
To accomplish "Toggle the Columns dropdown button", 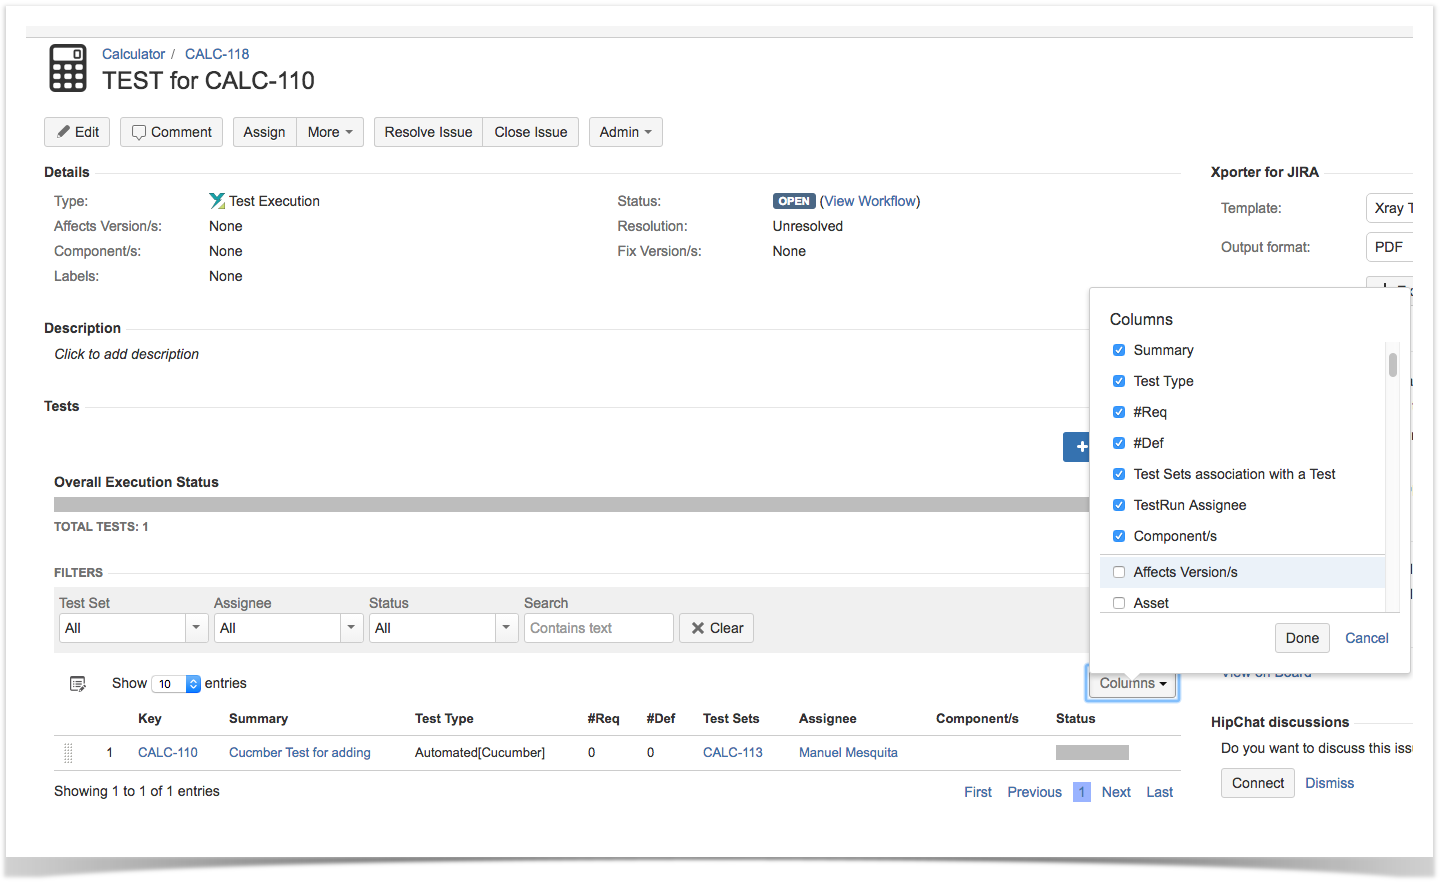I will pos(1132,683).
